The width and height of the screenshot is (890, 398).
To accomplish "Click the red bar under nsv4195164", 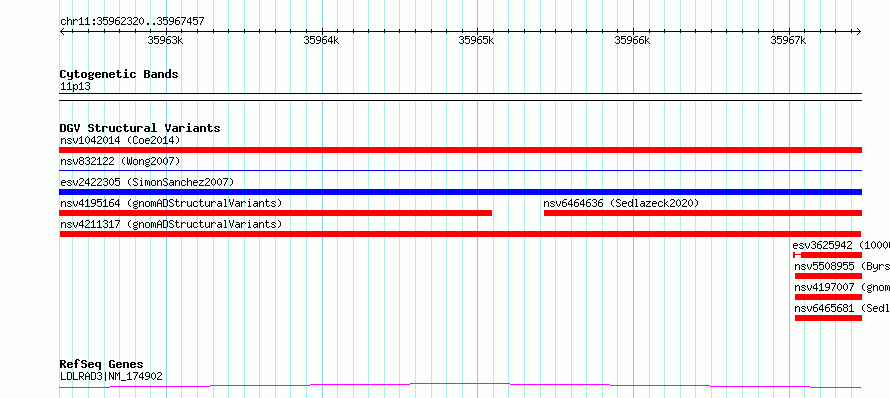I will point(275,213).
